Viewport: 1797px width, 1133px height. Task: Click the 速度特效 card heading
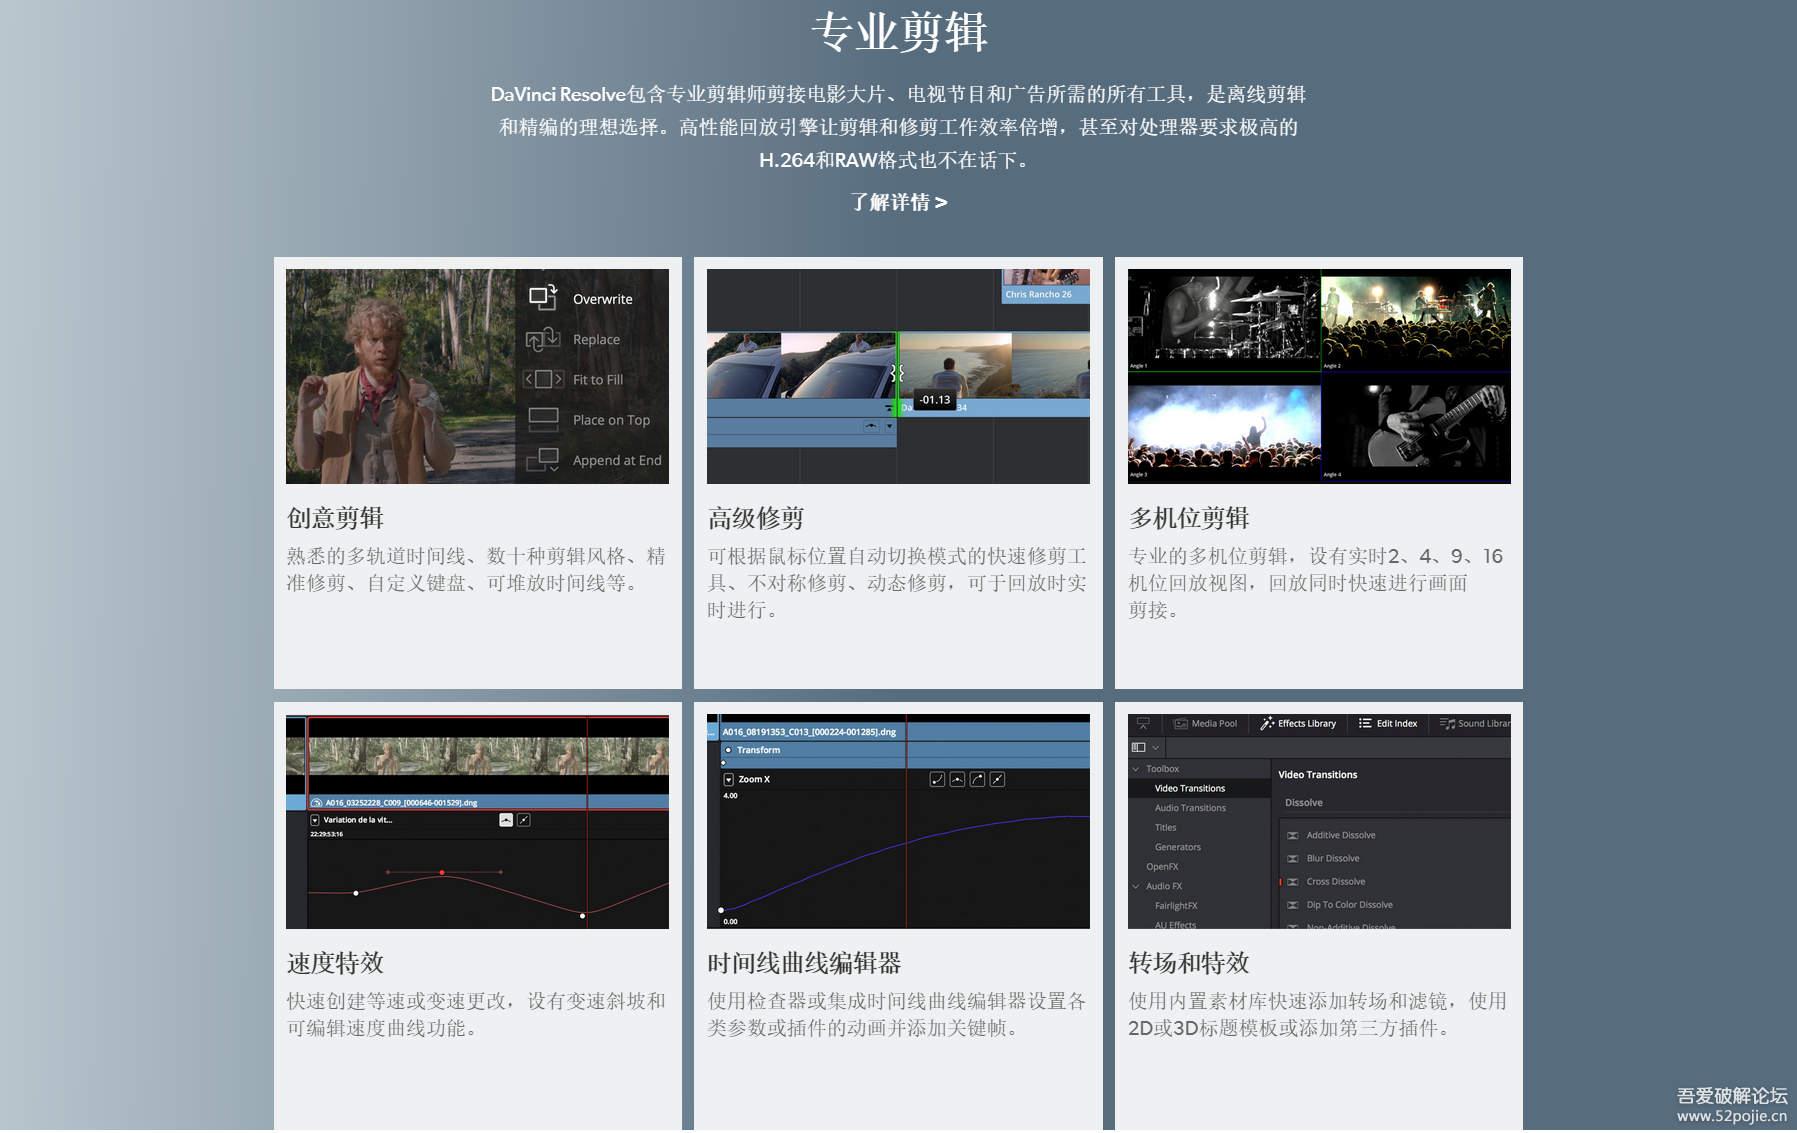(335, 963)
